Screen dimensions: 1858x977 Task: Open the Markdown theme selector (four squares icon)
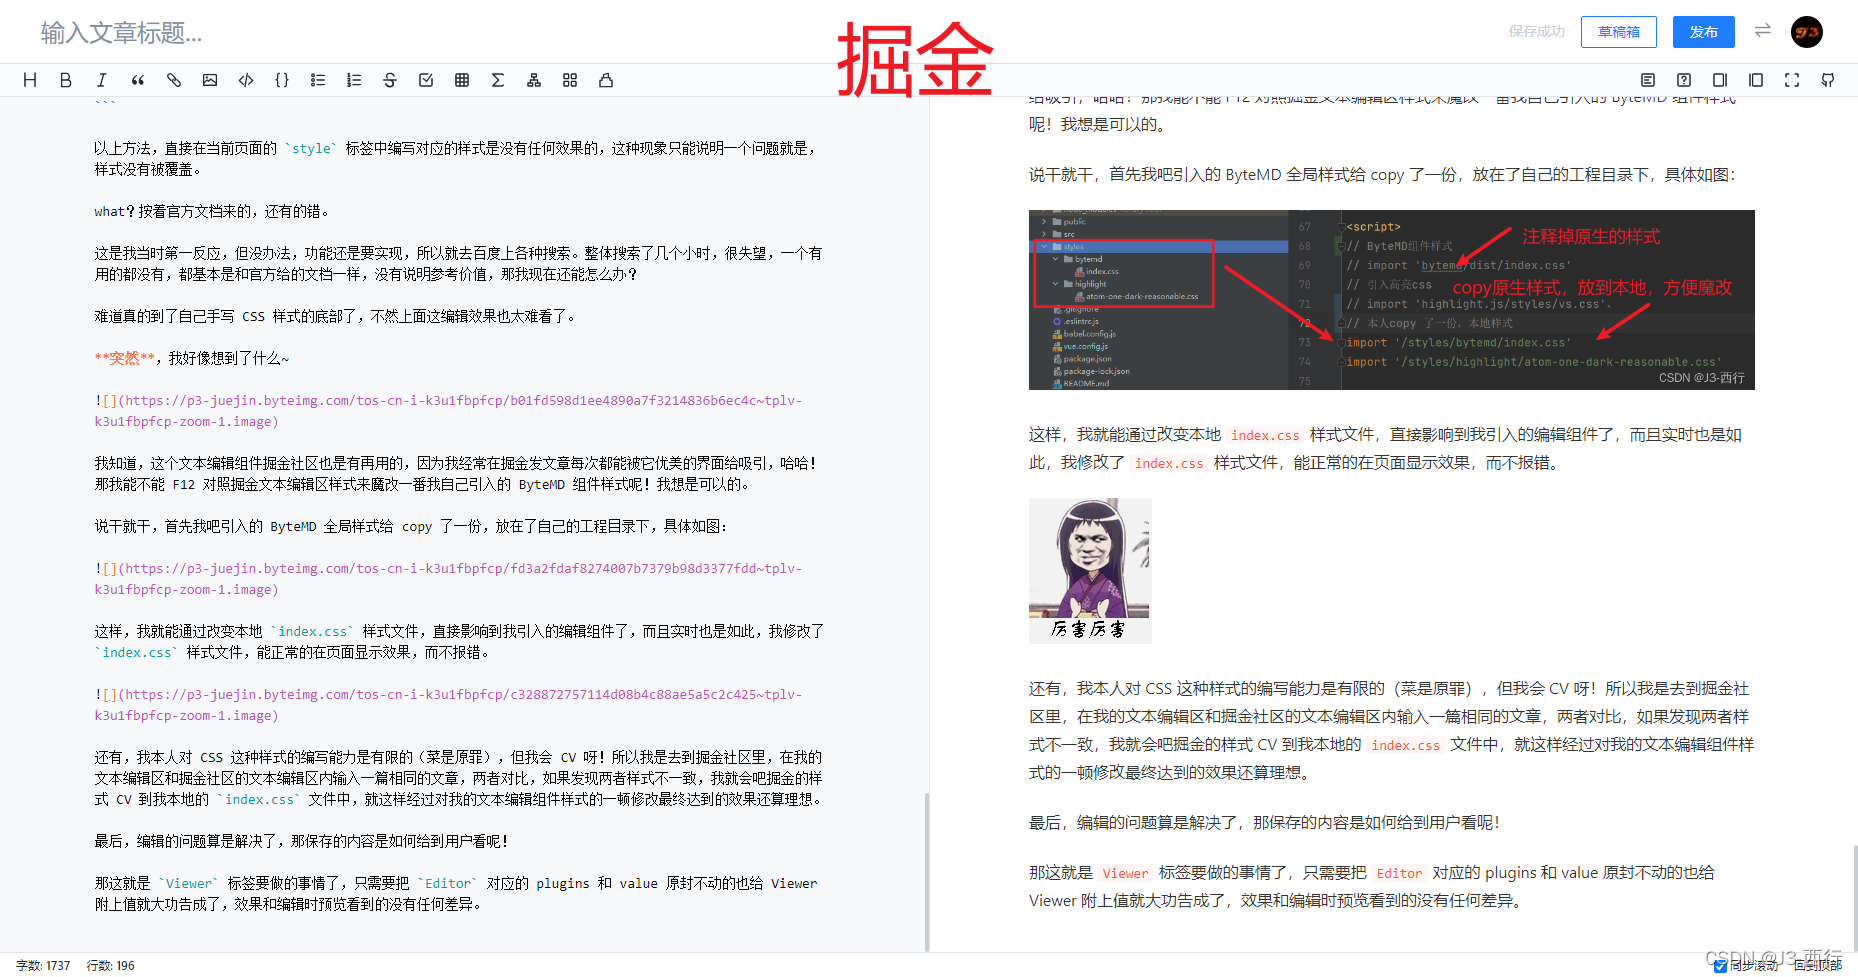pyautogui.click(x=570, y=80)
